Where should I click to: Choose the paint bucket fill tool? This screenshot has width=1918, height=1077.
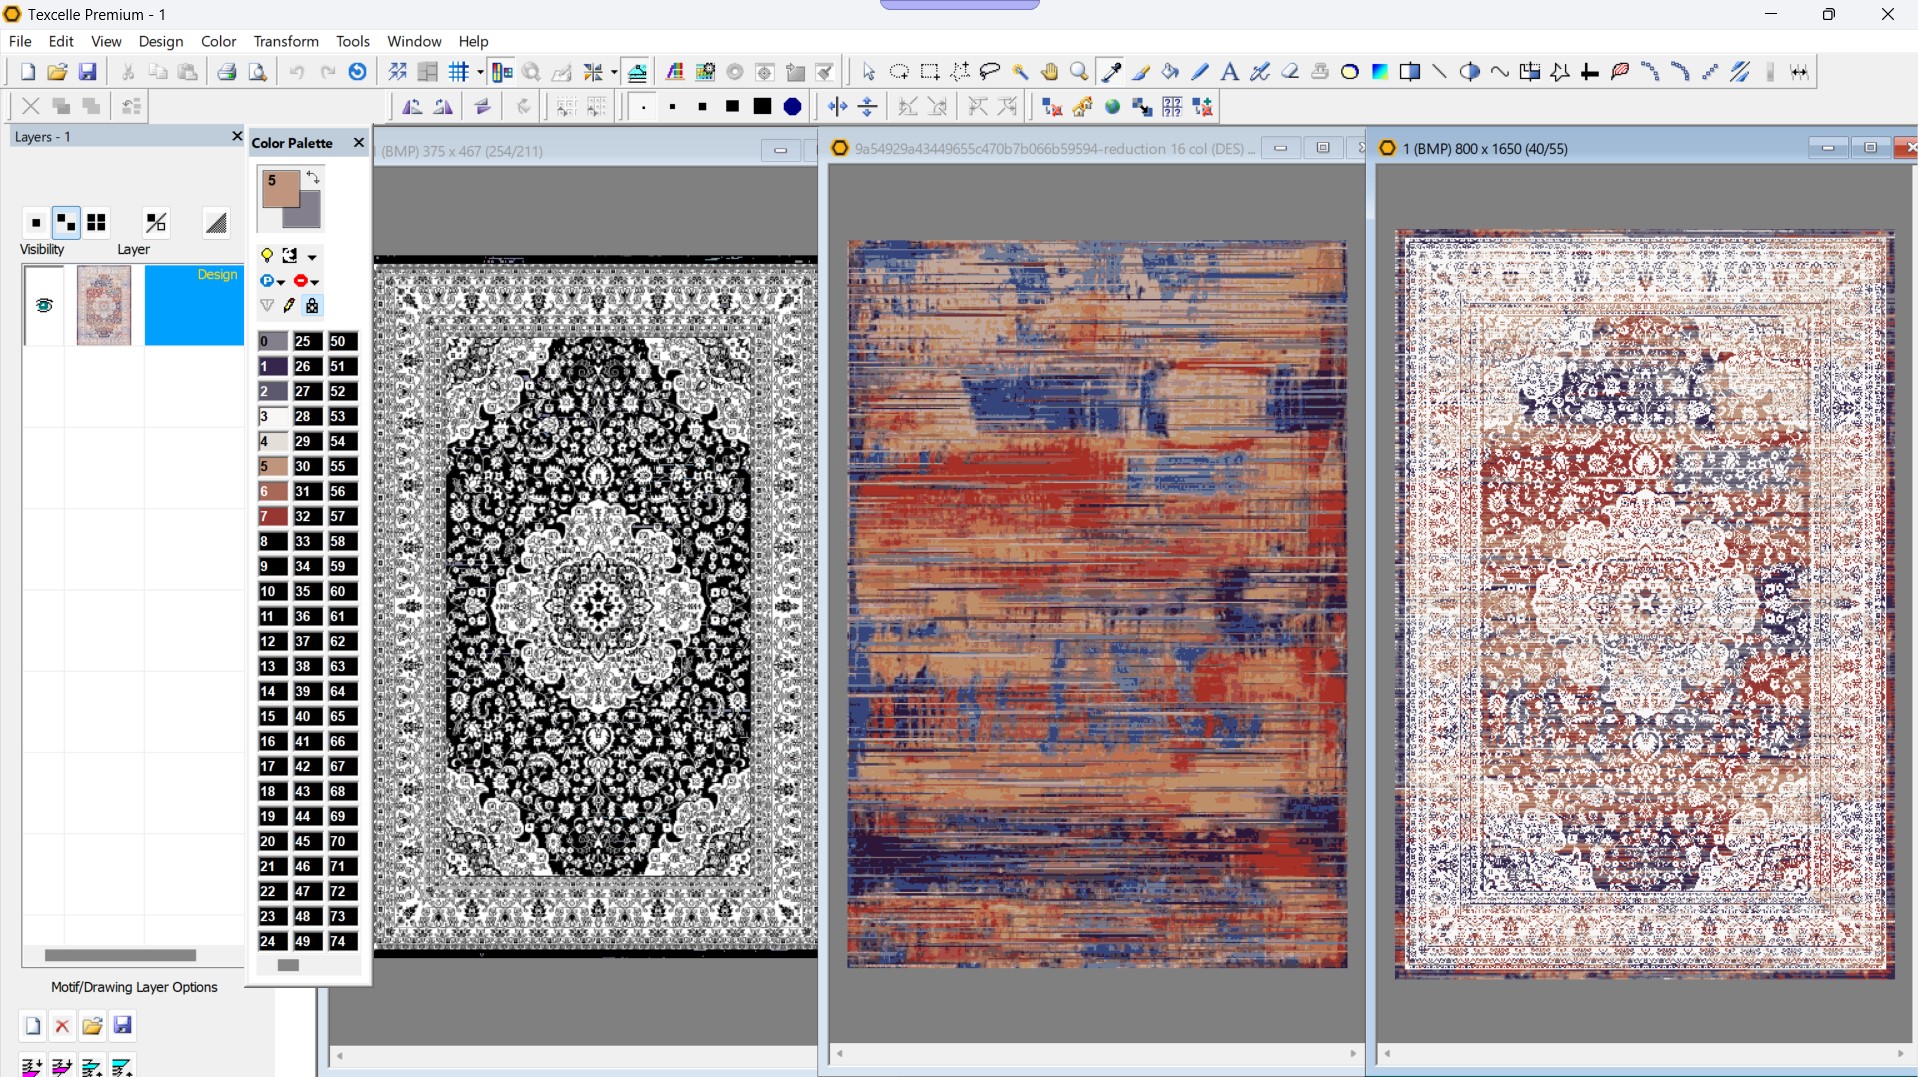[1170, 72]
